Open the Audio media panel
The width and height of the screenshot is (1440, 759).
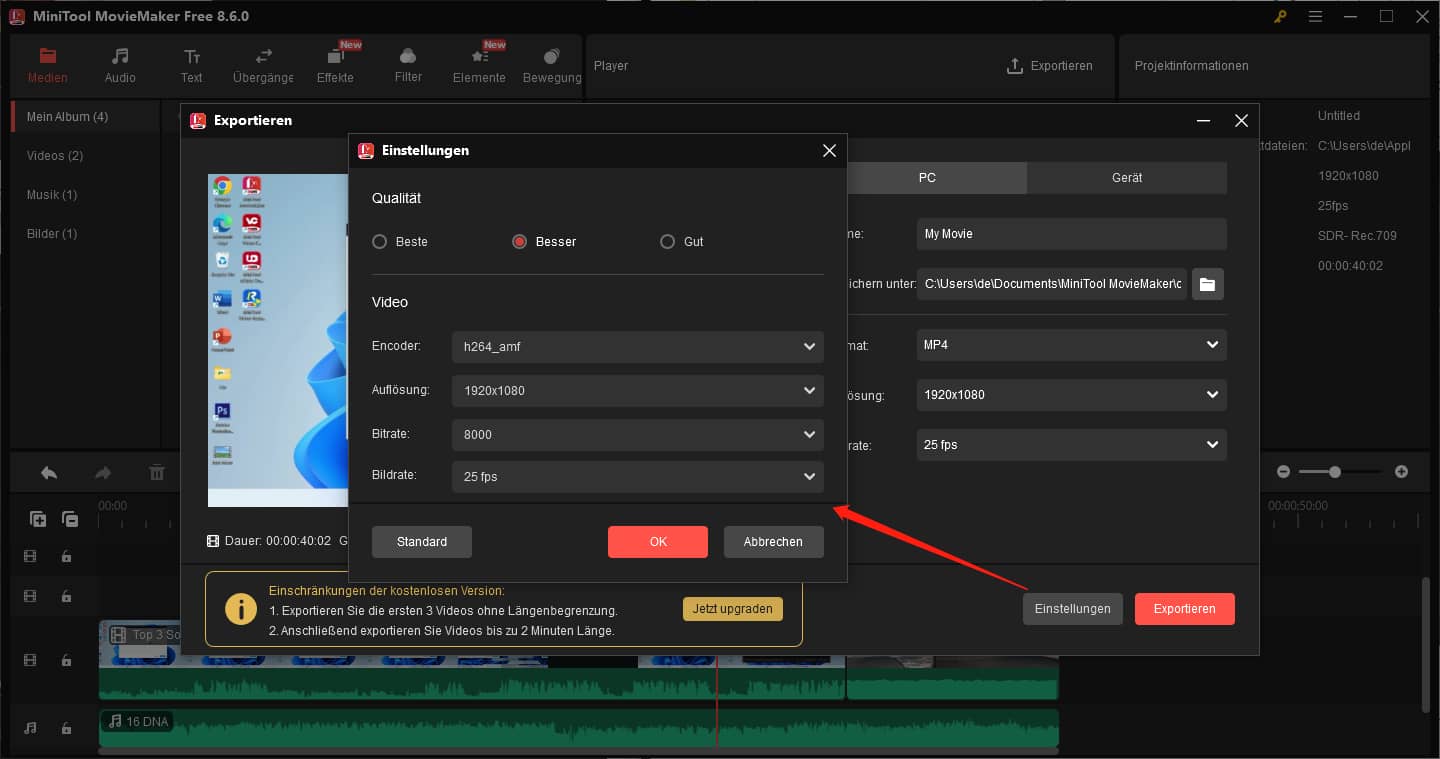point(119,64)
